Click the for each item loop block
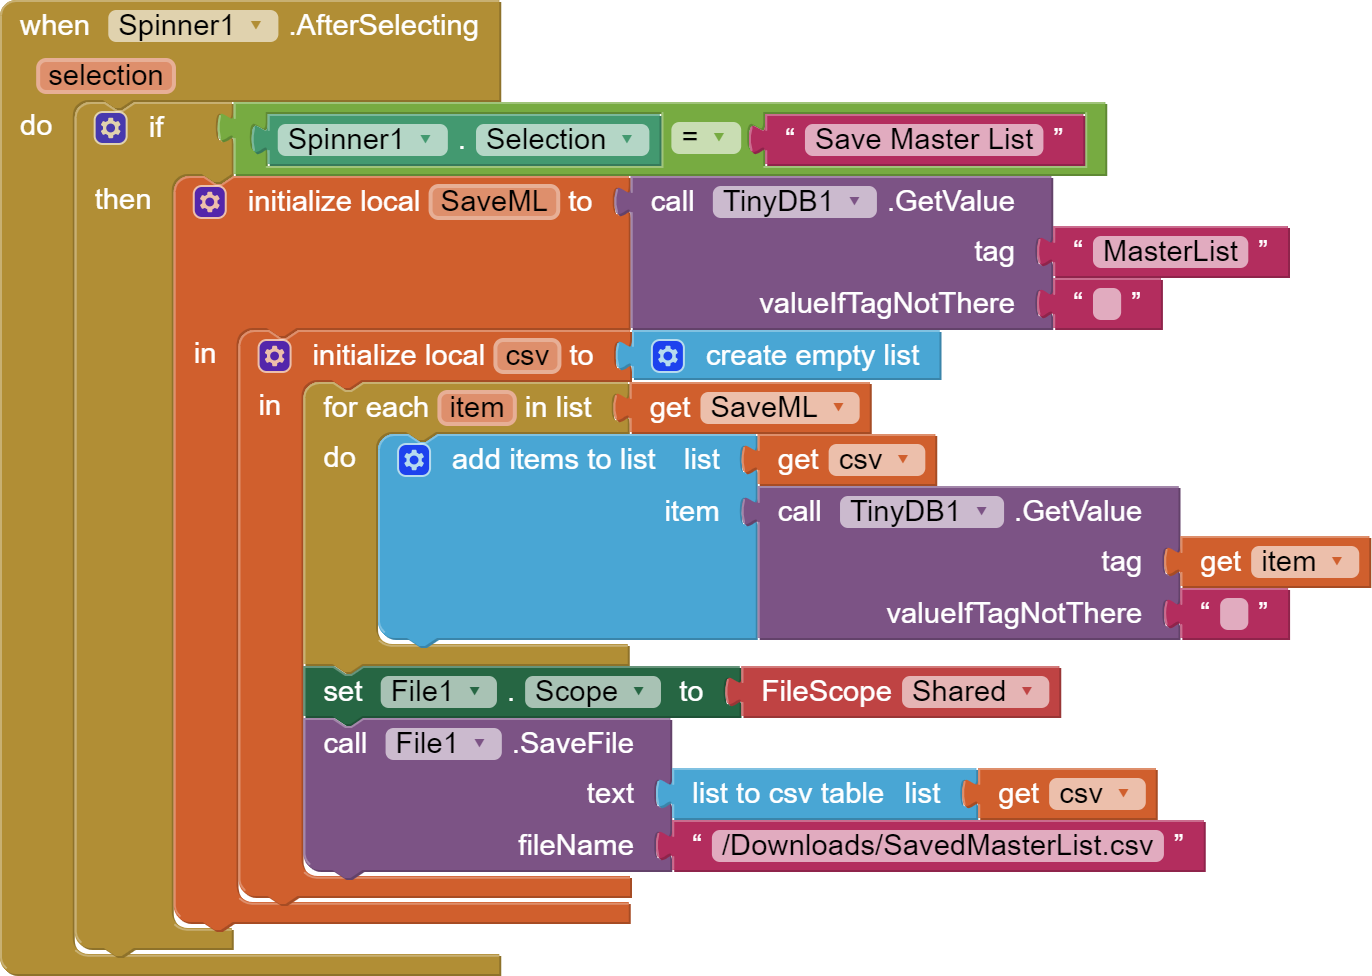 pyautogui.click(x=375, y=408)
